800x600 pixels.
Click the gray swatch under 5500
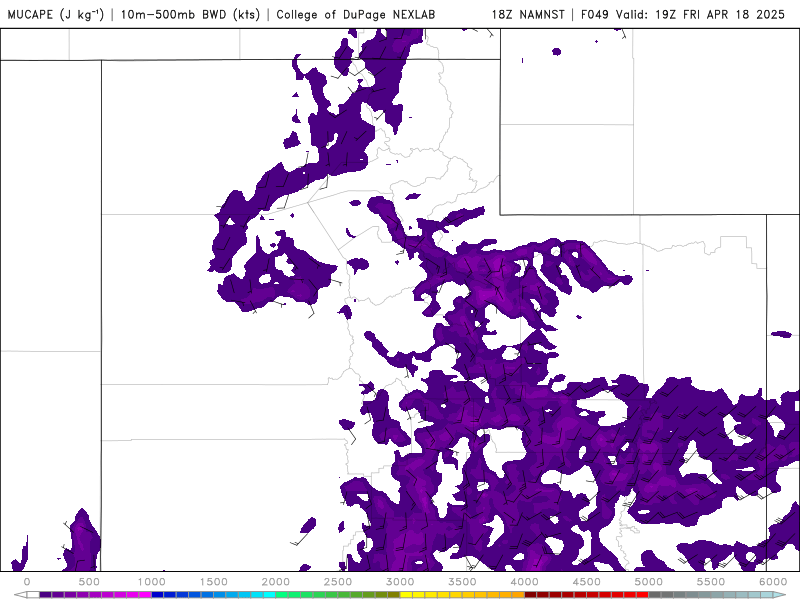(717, 595)
